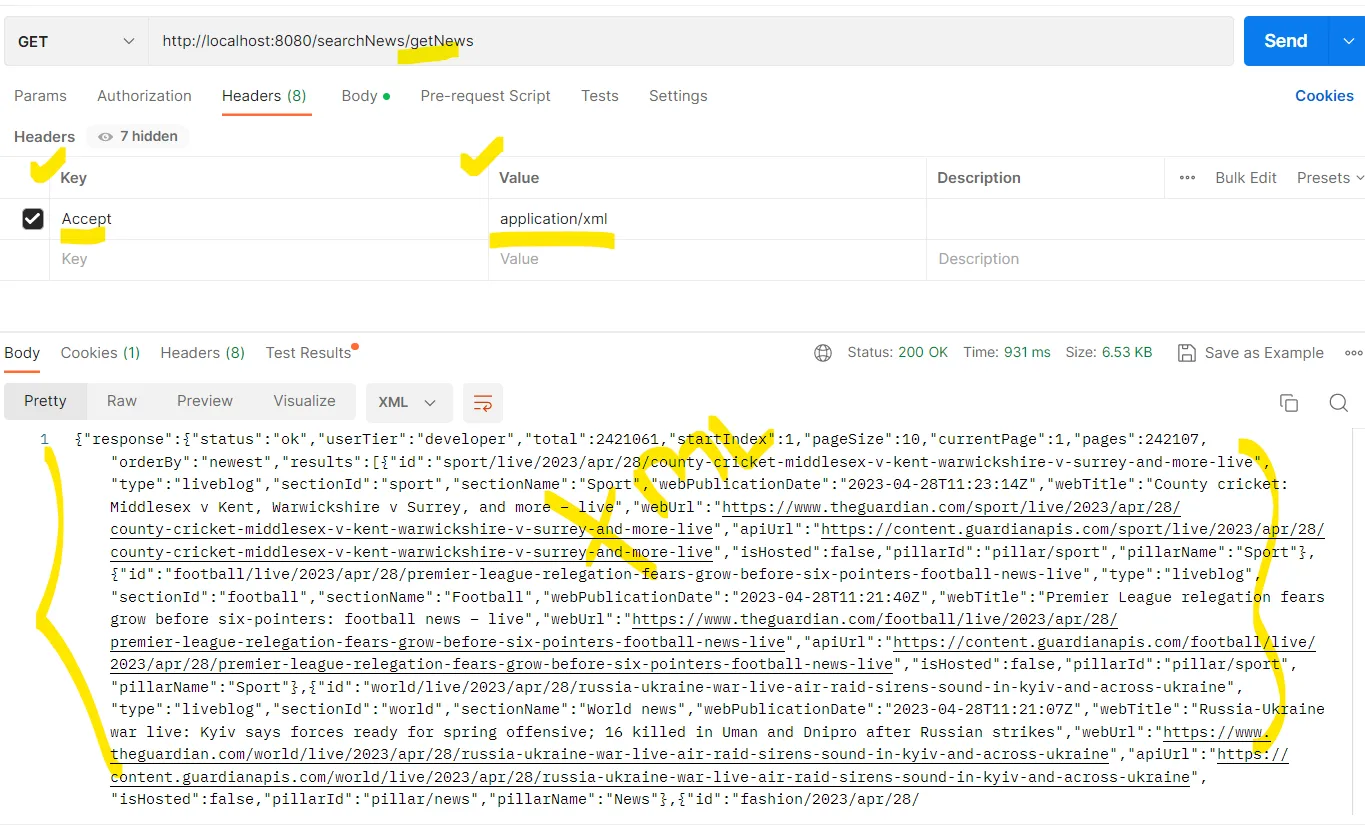Select the Pretty view mode
Screen dimensions: 1365x825
45,401
